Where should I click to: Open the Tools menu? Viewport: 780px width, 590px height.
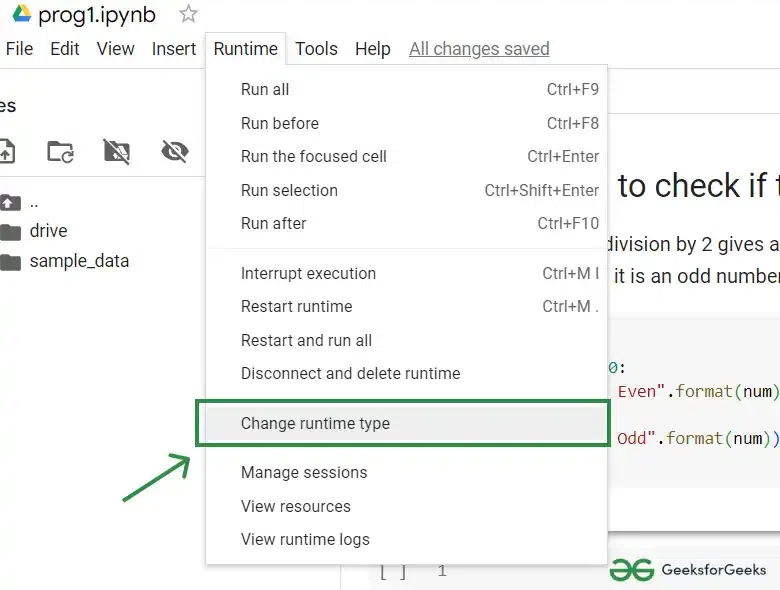(316, 48)
